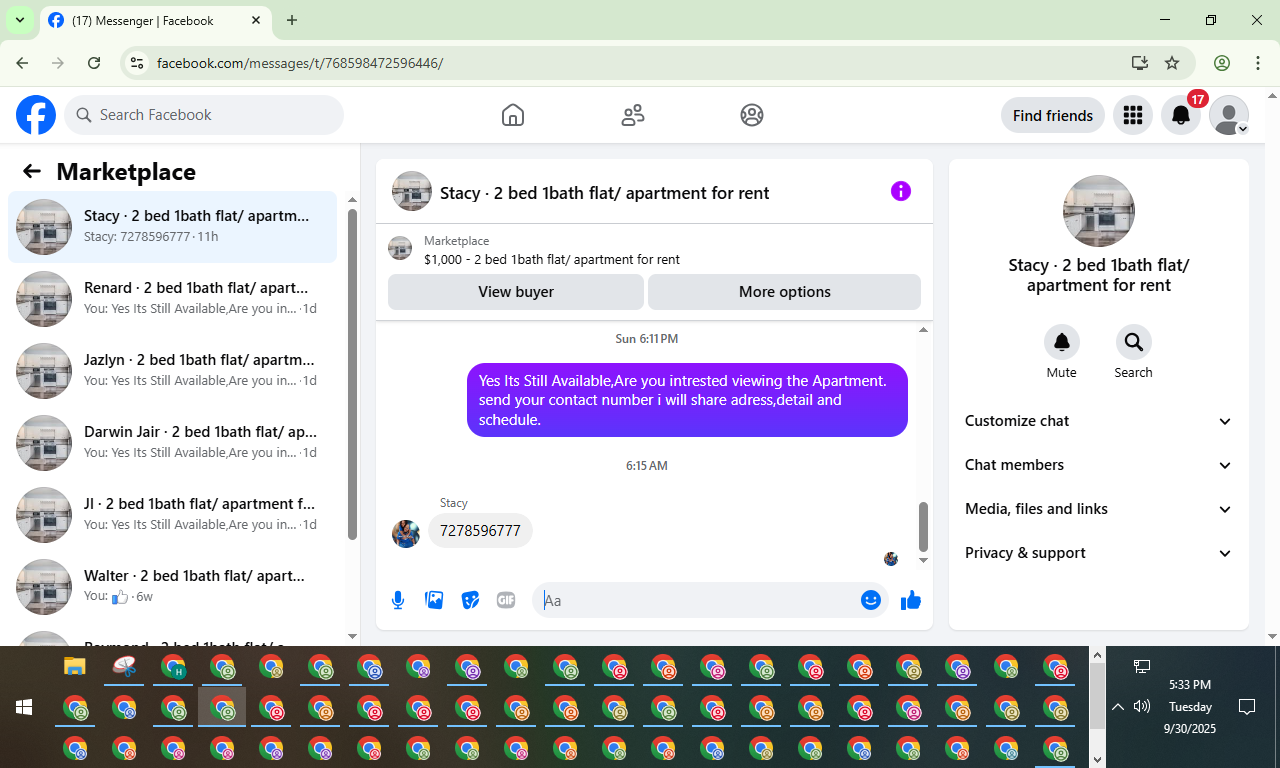Expand the Privacy & support section
This screenshot has height=768, width=1280.
(1099, 553)
